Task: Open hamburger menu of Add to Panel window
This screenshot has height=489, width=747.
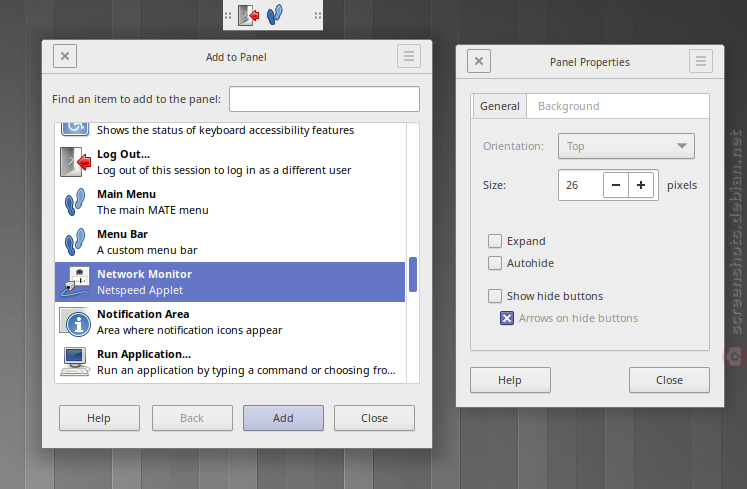Action: [x=409, y=56]
